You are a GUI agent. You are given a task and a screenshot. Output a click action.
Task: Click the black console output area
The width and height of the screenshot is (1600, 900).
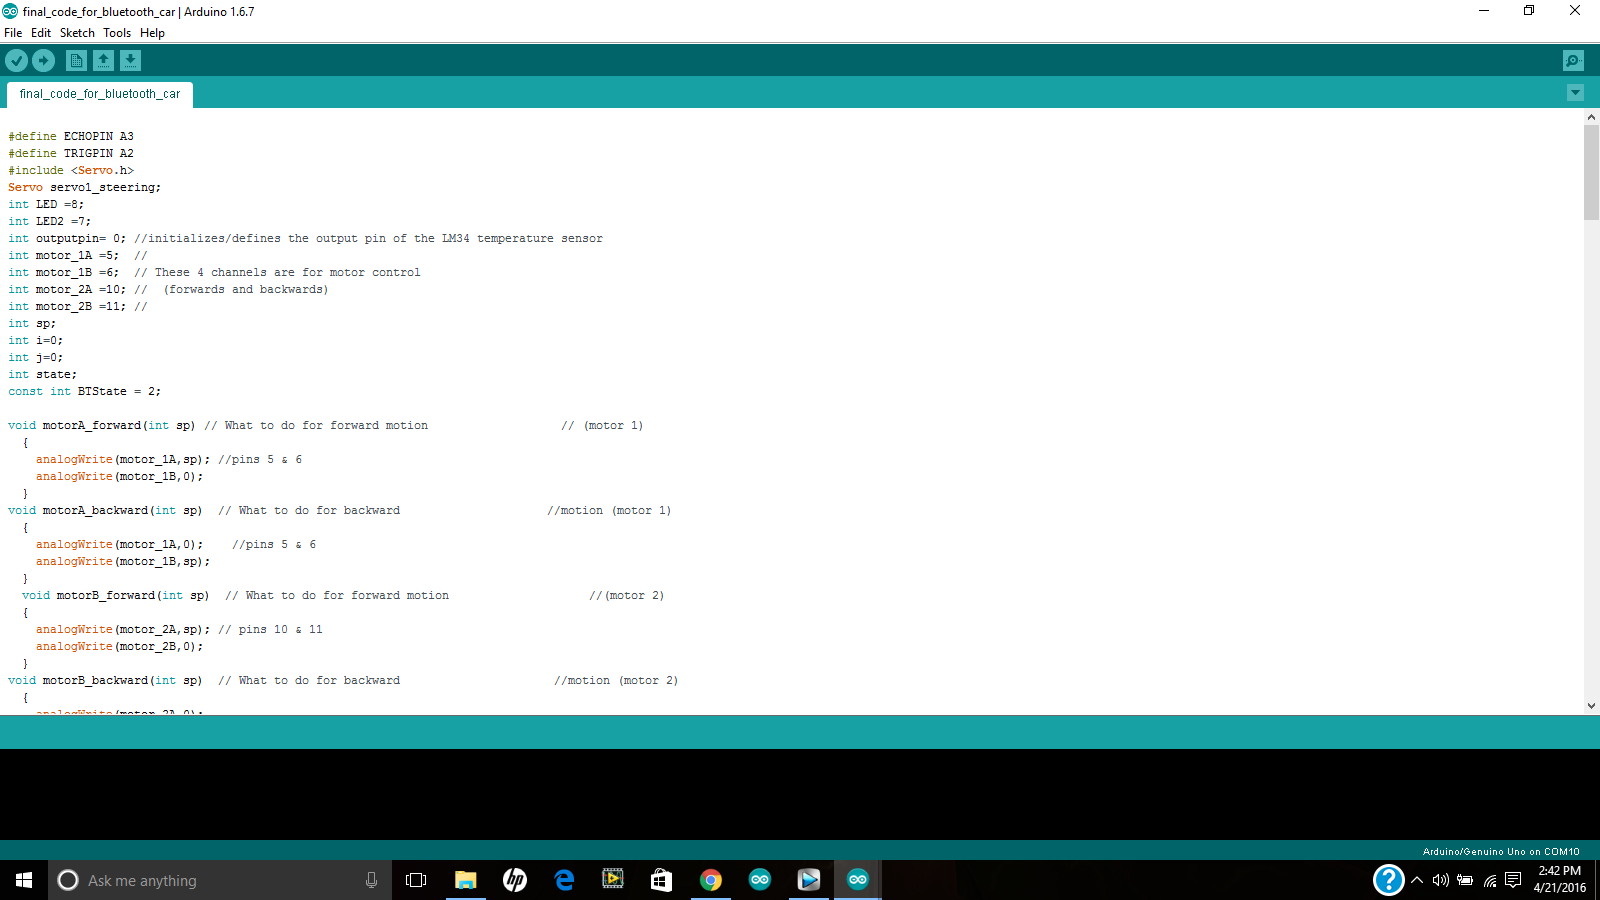(800, 795)
